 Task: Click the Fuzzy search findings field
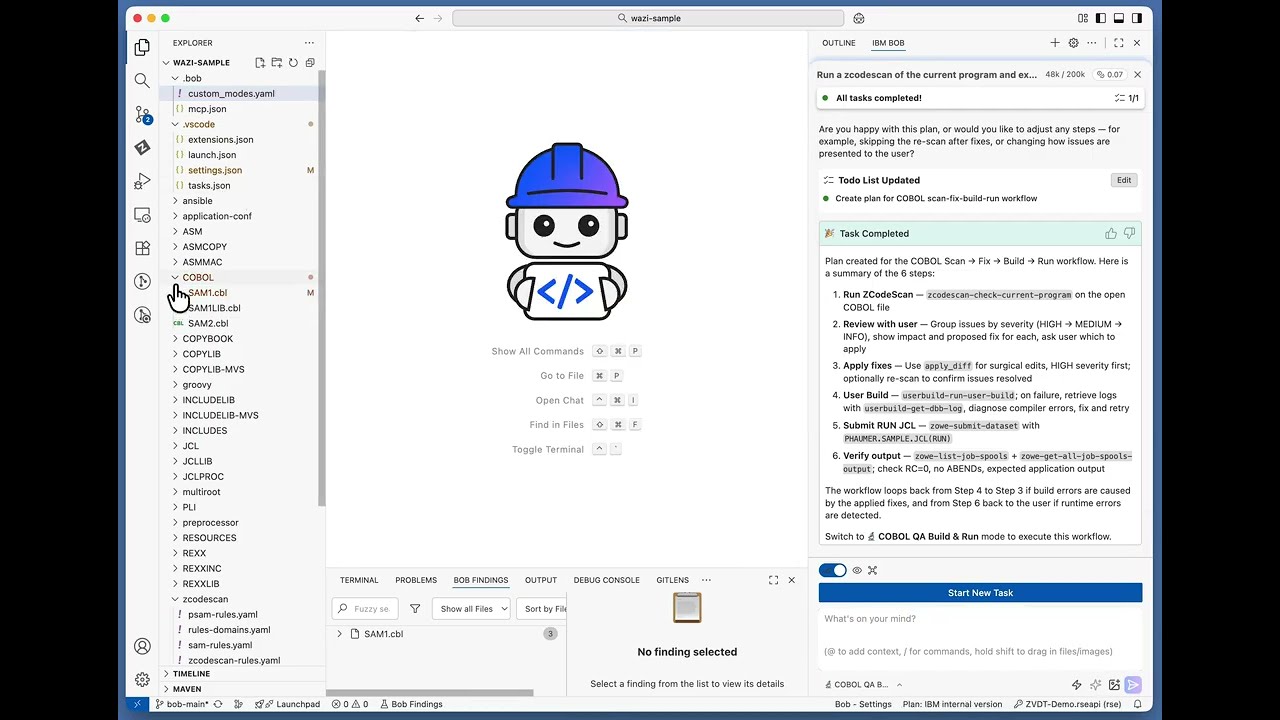(x=364, y=608)
